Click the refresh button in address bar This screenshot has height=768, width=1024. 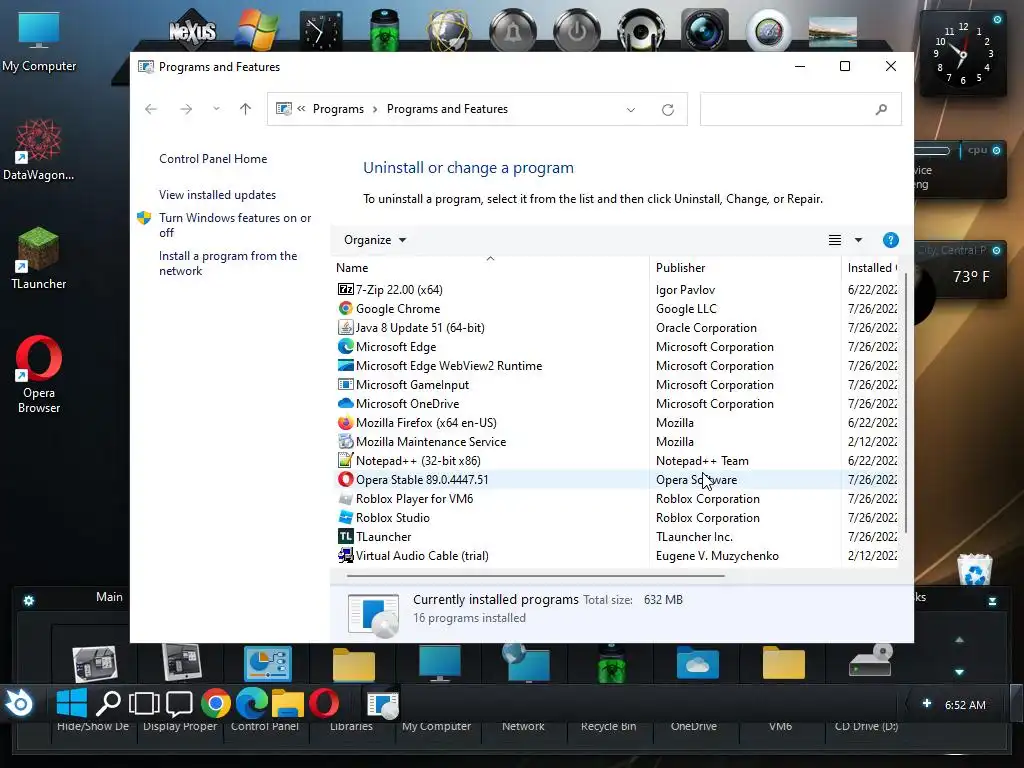pyautogui.click(x=667, y=109)
